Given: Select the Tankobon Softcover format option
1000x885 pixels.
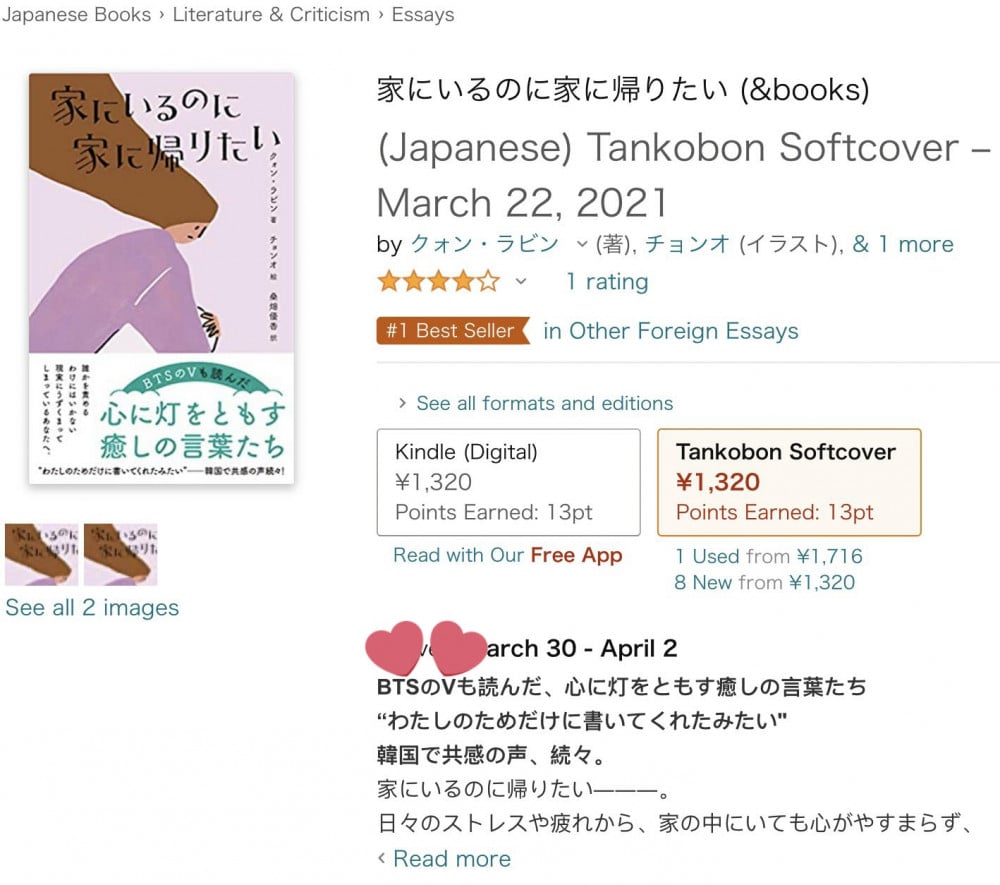Looking at the screenshot, I should (789, 482).
